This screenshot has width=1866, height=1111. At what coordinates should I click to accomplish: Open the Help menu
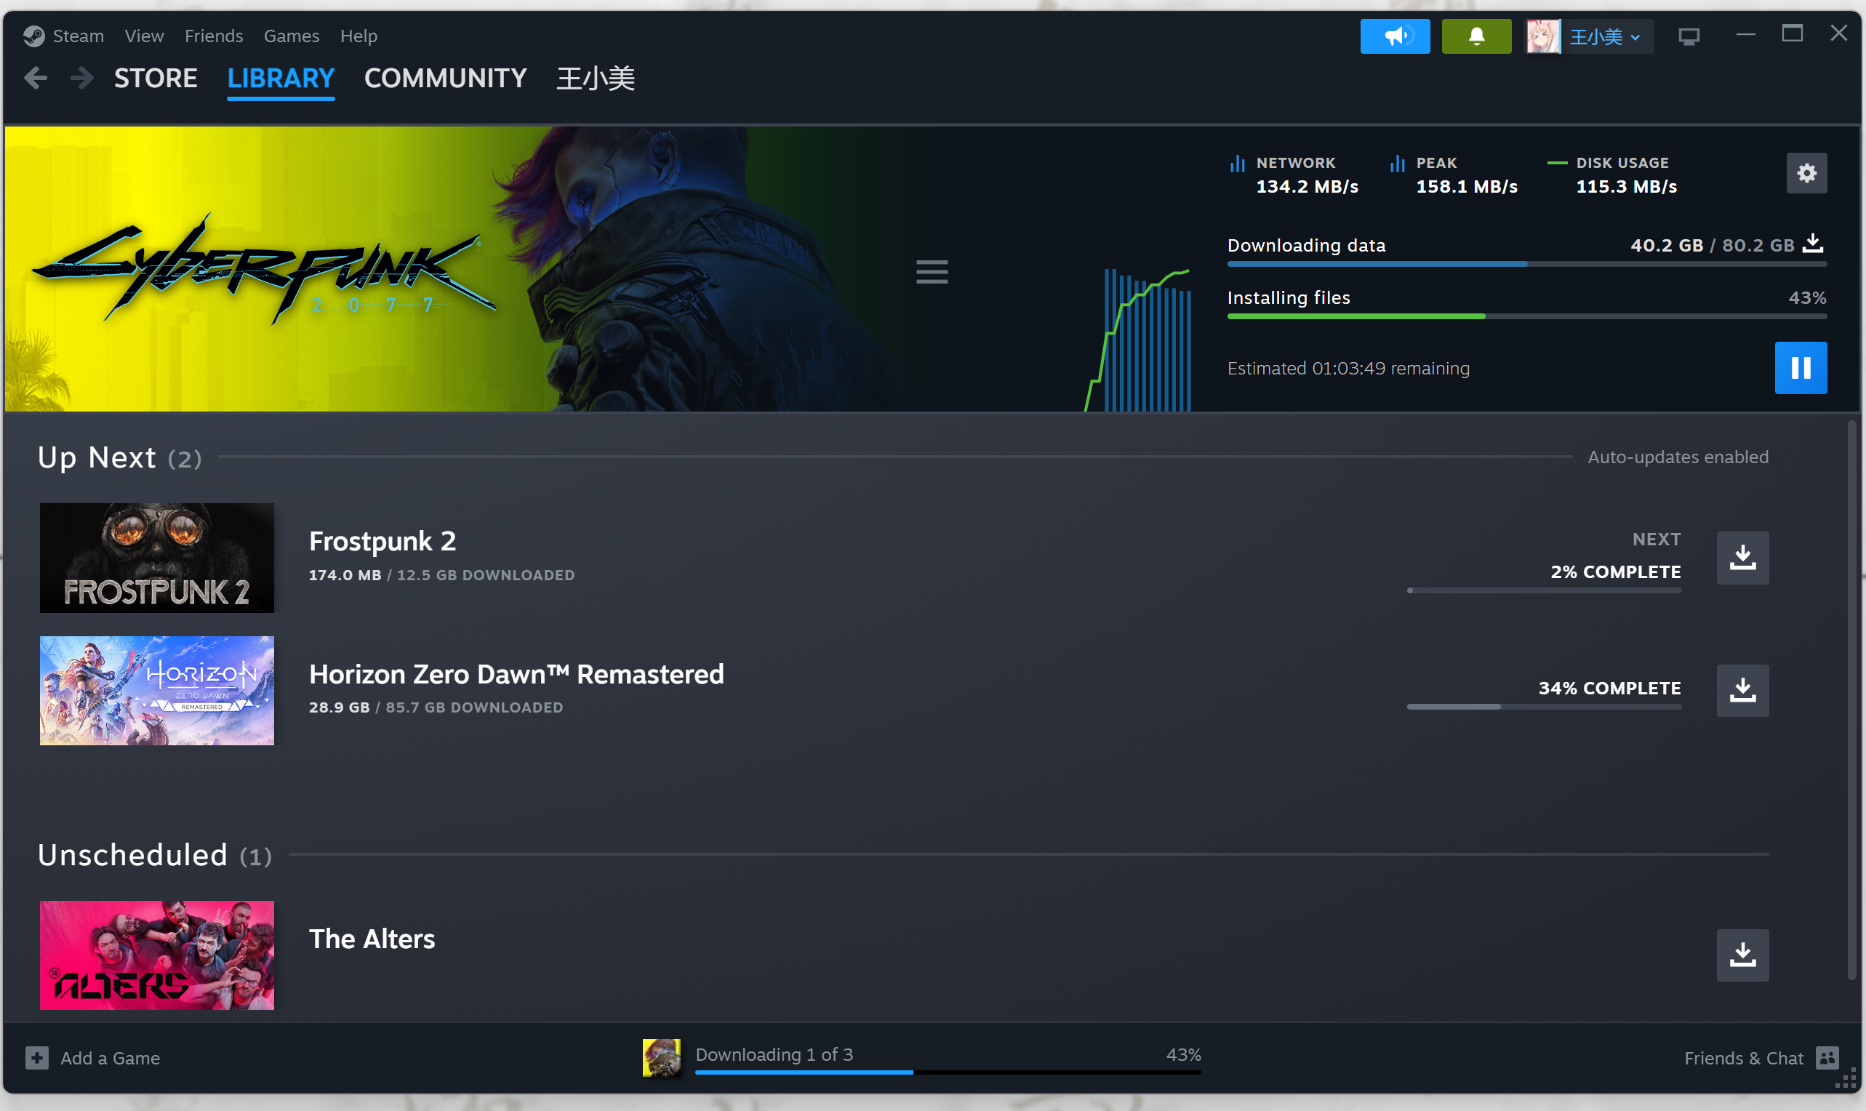coord(359,36)
